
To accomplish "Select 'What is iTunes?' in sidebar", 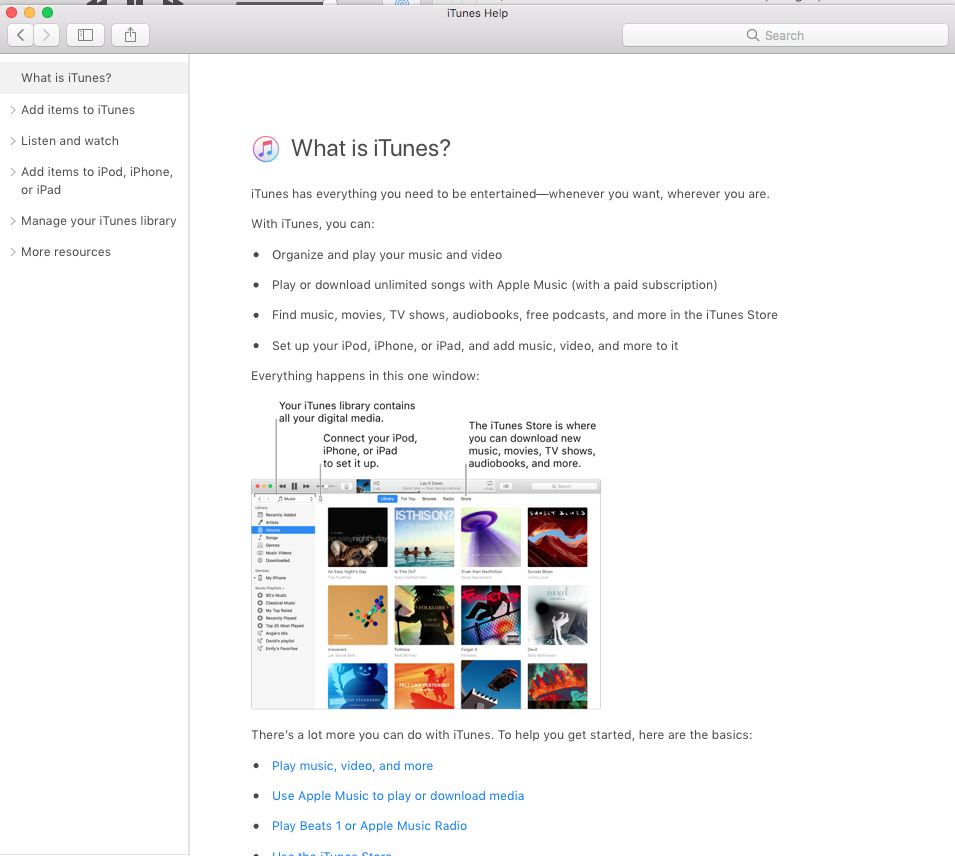I will [x=94, y=78].
